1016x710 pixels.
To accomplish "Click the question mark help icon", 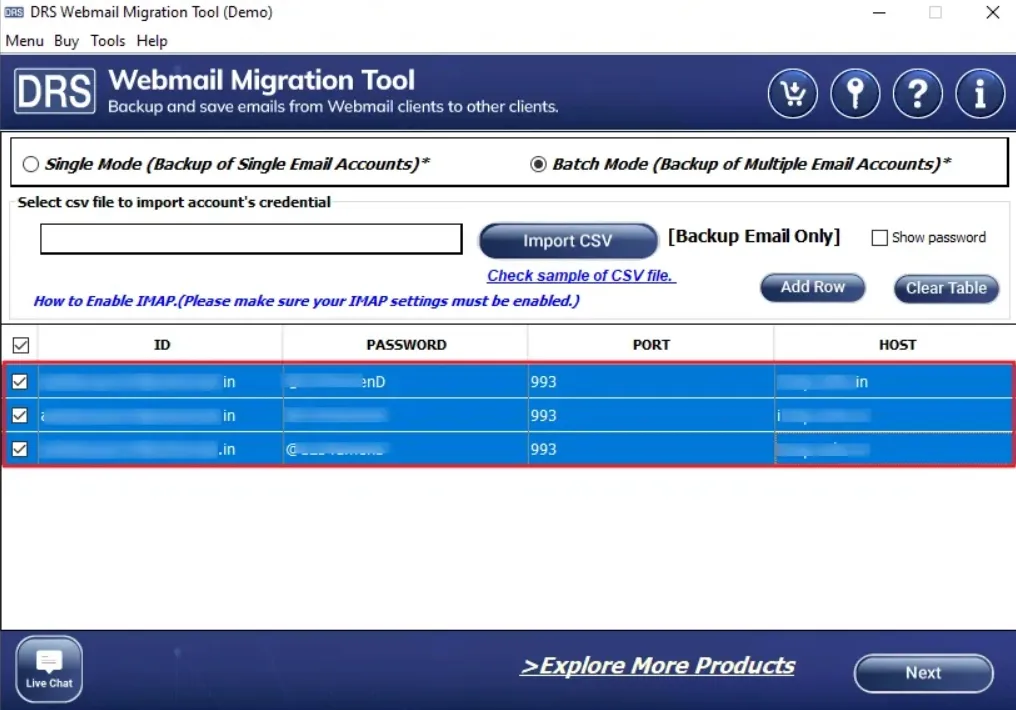I will 917,94.
